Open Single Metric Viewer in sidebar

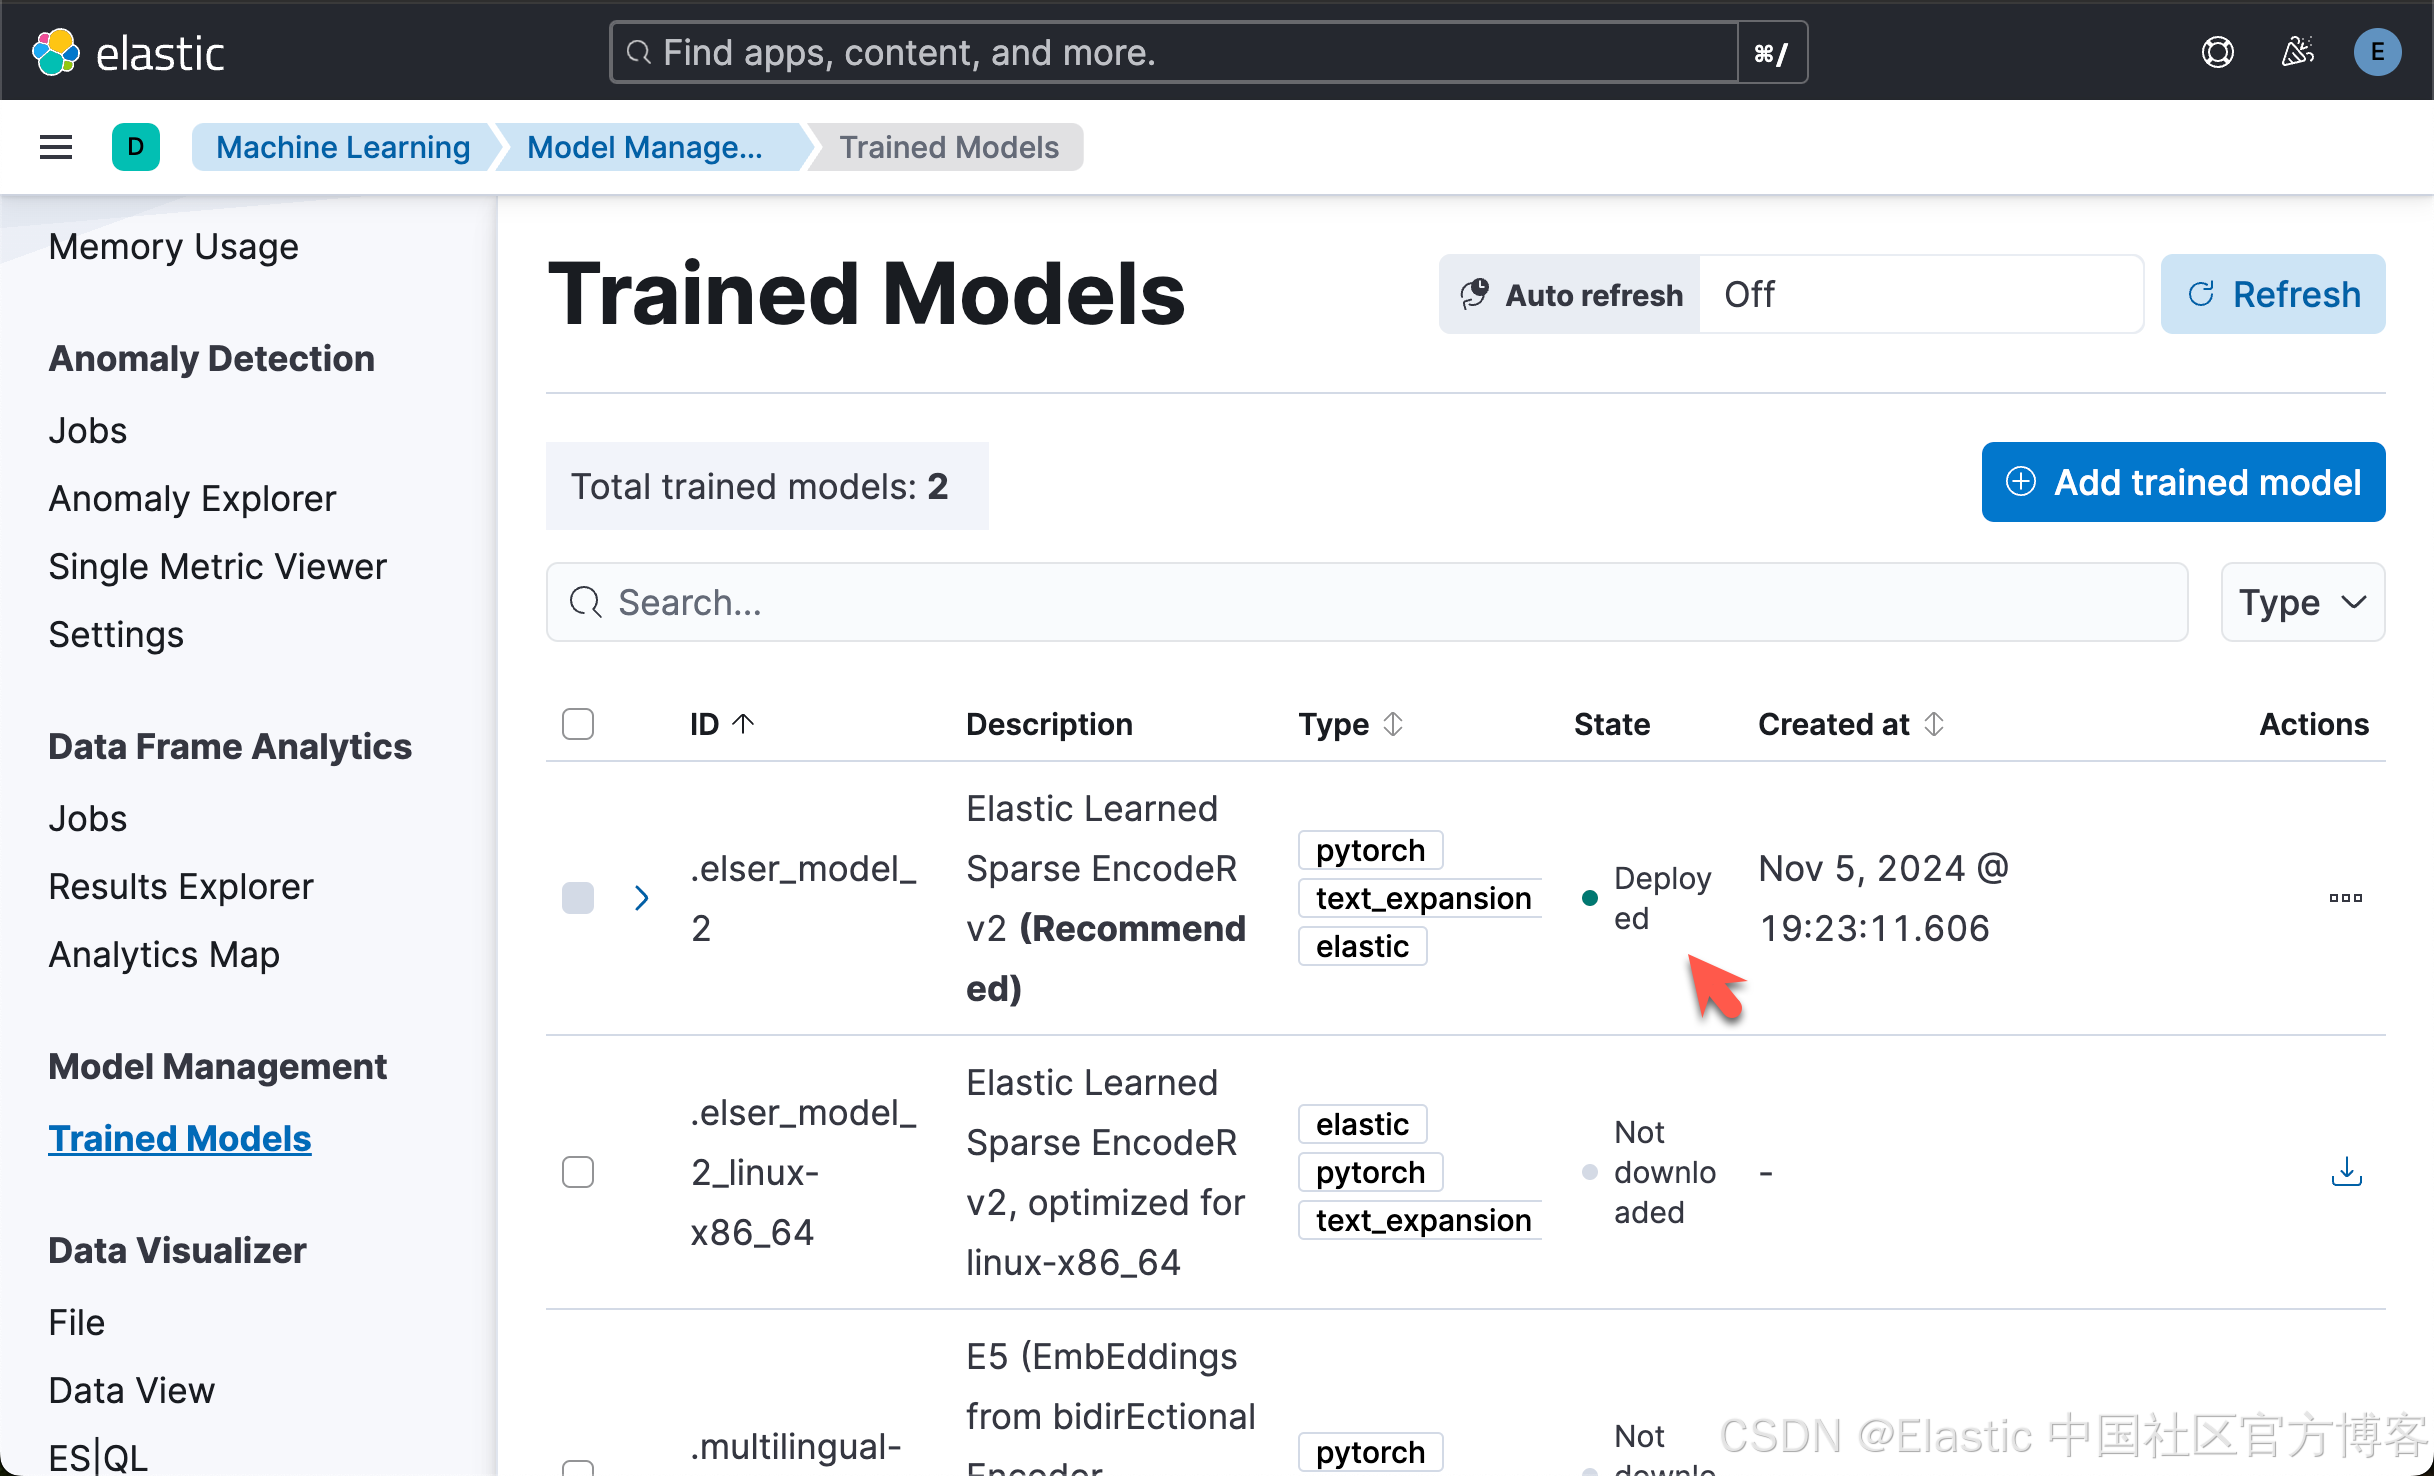click(x=217, y=566)
